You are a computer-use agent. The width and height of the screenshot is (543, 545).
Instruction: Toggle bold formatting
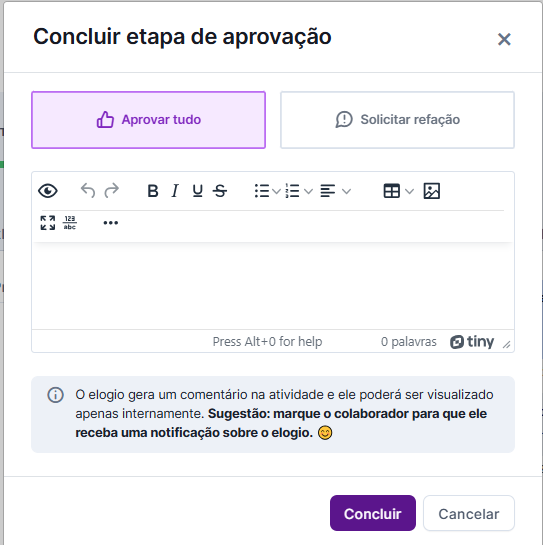click(x=153, y=191)
